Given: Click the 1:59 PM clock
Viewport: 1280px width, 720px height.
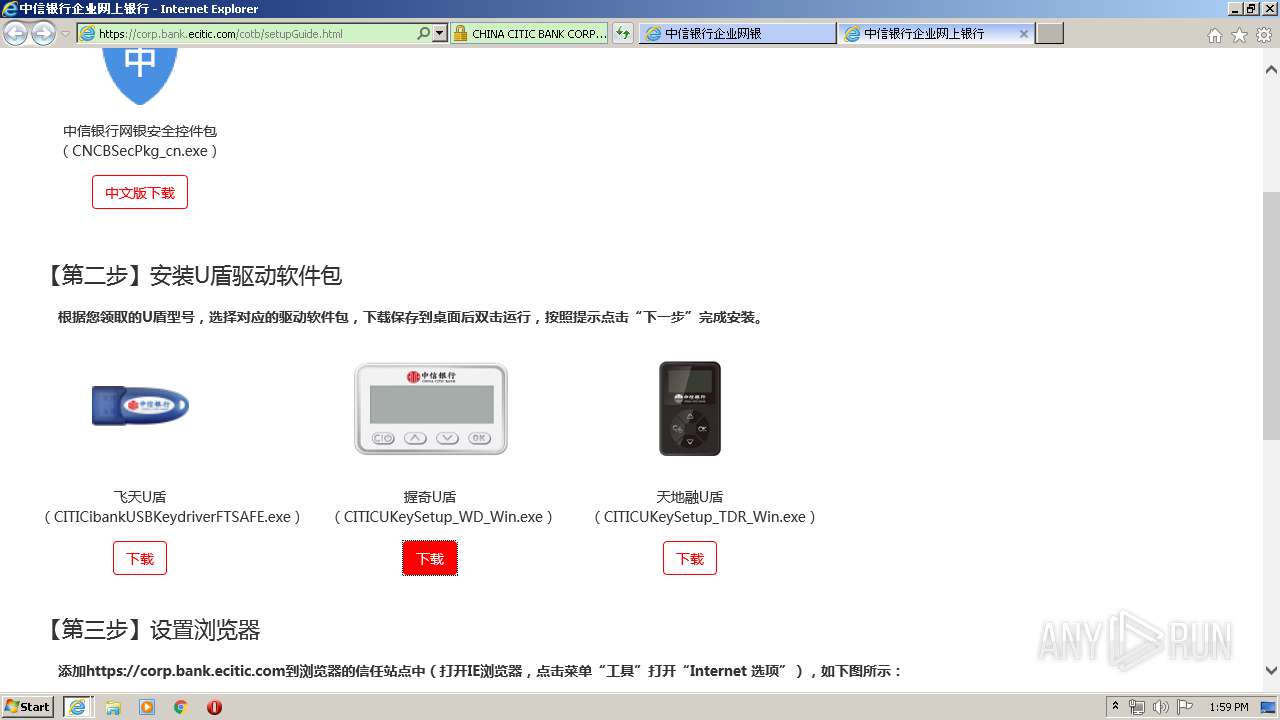Looking at the screenshot, I should [x=1228, y=707].
